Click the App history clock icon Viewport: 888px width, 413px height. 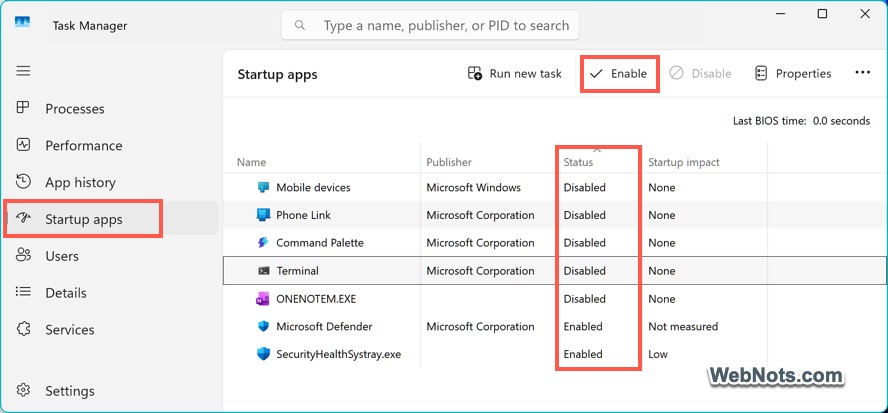click(23, 181)
